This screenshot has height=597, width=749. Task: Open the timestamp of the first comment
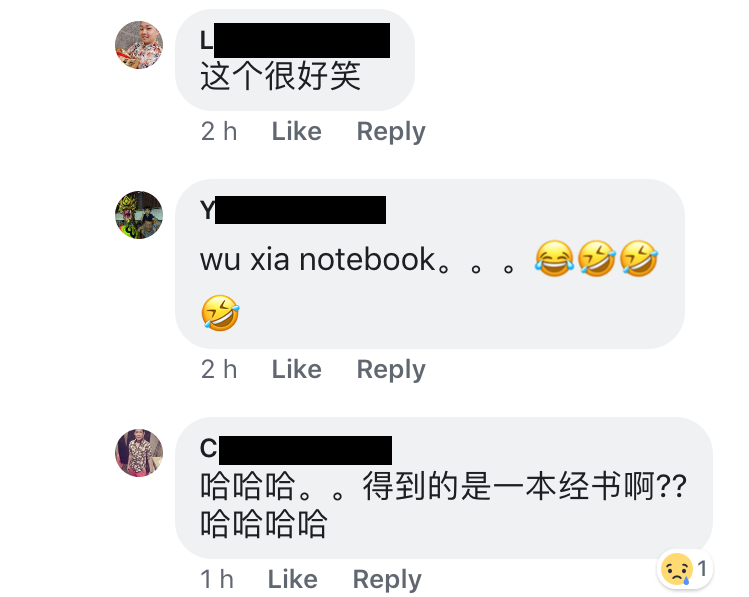pos(219,131)
